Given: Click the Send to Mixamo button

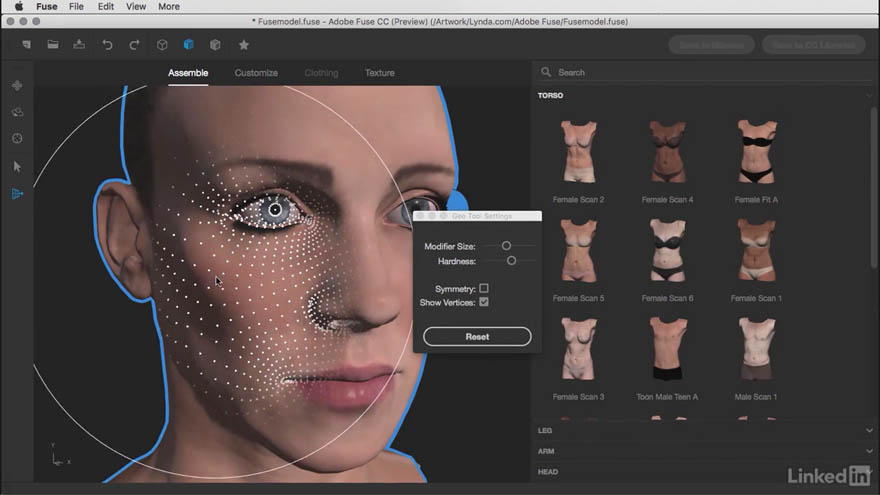Looking at the screenshot, I should point(712,45).
